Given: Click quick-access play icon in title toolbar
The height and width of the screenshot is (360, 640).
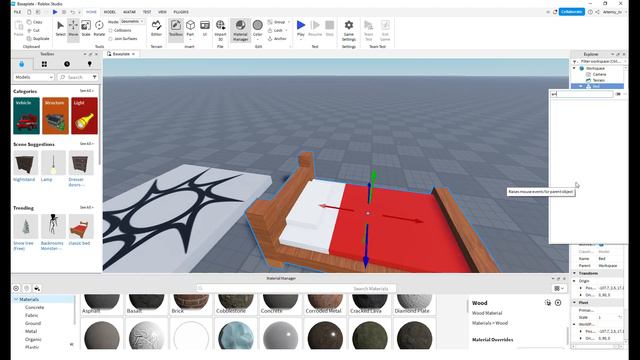Looking at the screenshot, I should 55,12.
